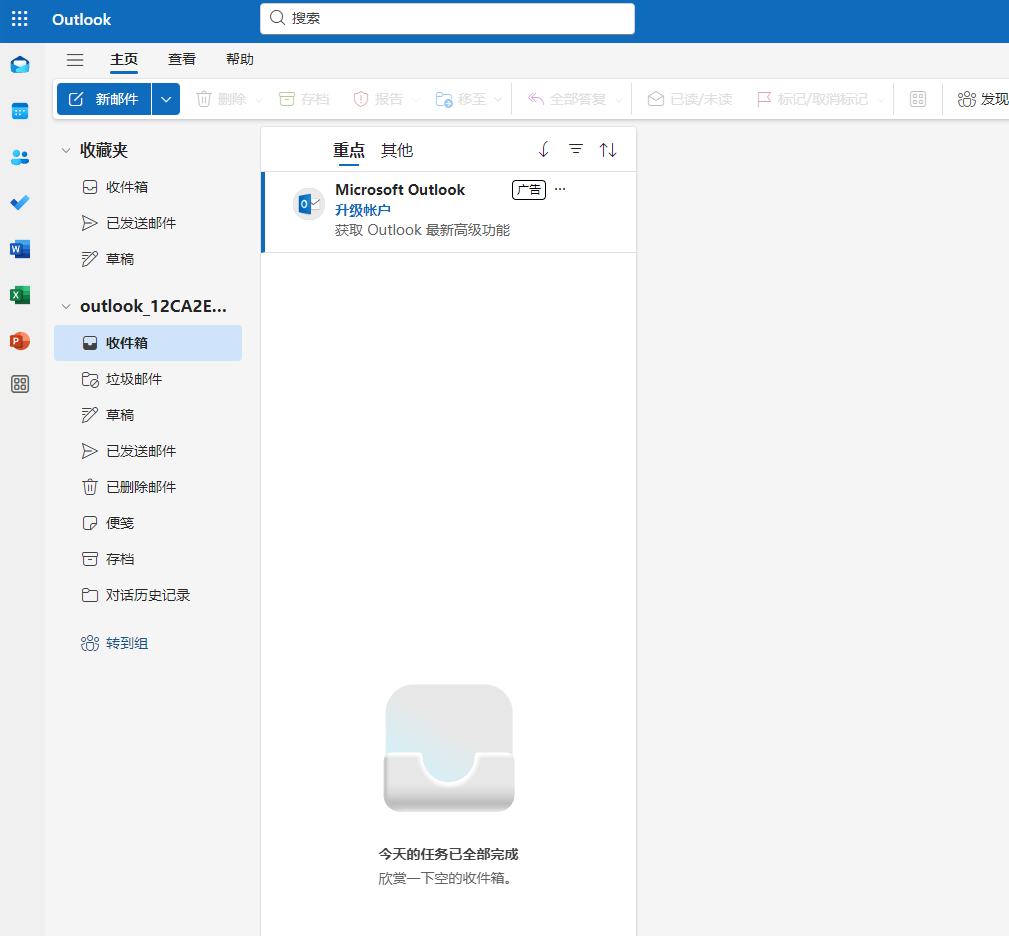This screenshot has width=1009, height=936.
Task: Open 草稿 under 收藏夹
Action: (148, 259)
